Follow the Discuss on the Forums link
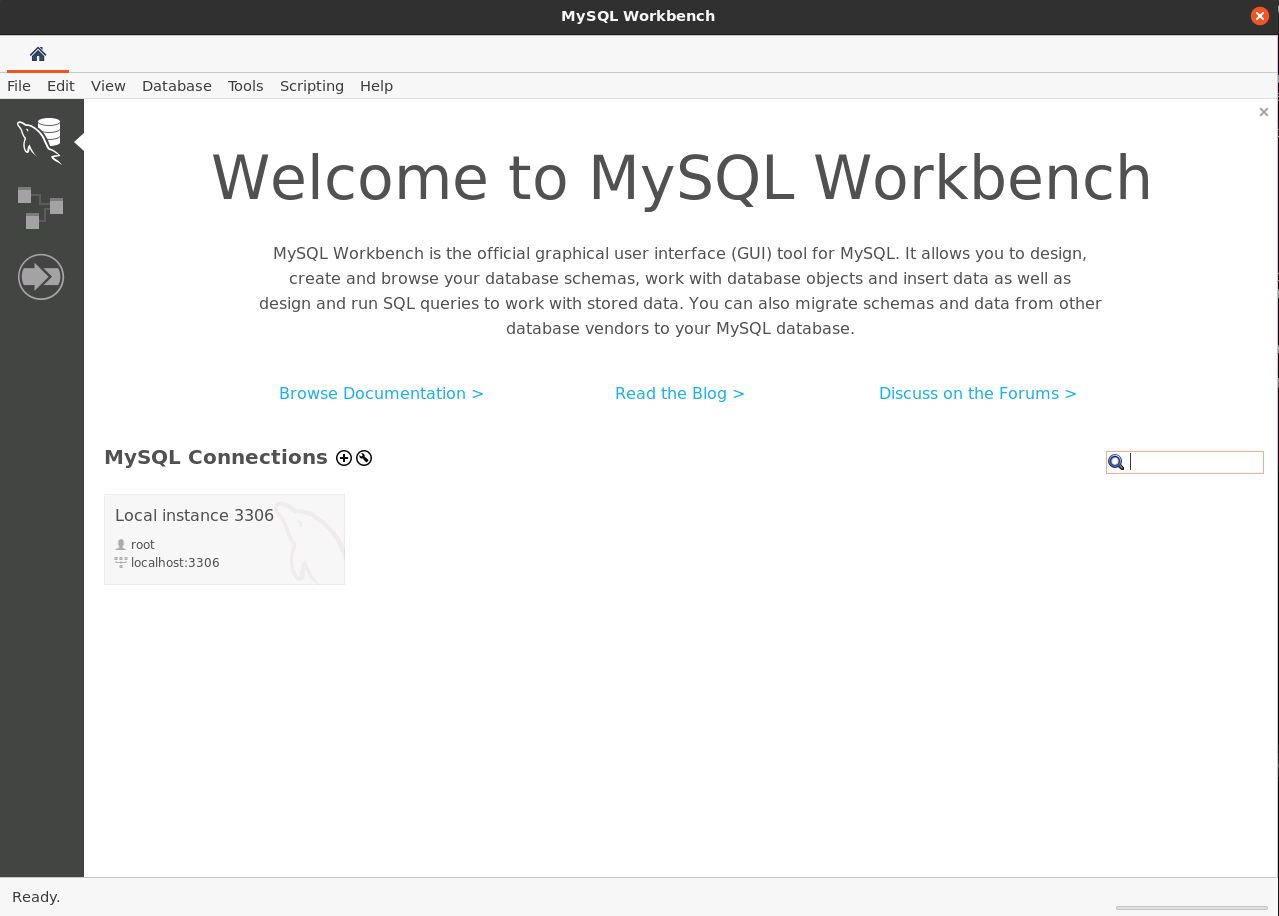Viewport: 1279px width, 916px height. point(978,393)
